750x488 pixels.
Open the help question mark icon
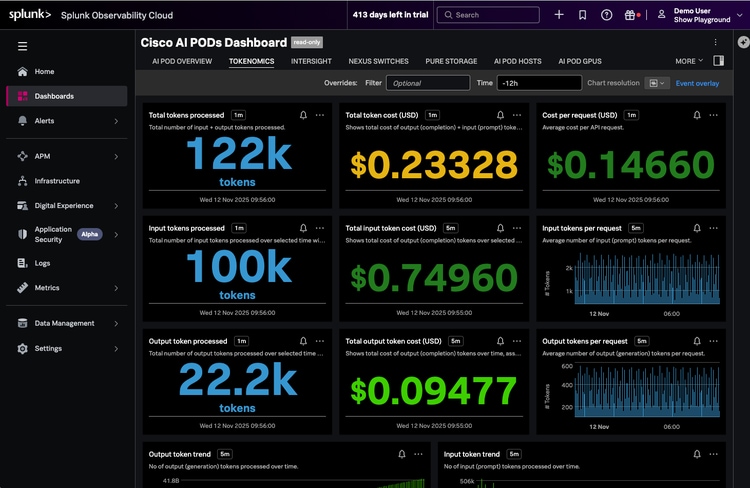click(x=607, y=15)
